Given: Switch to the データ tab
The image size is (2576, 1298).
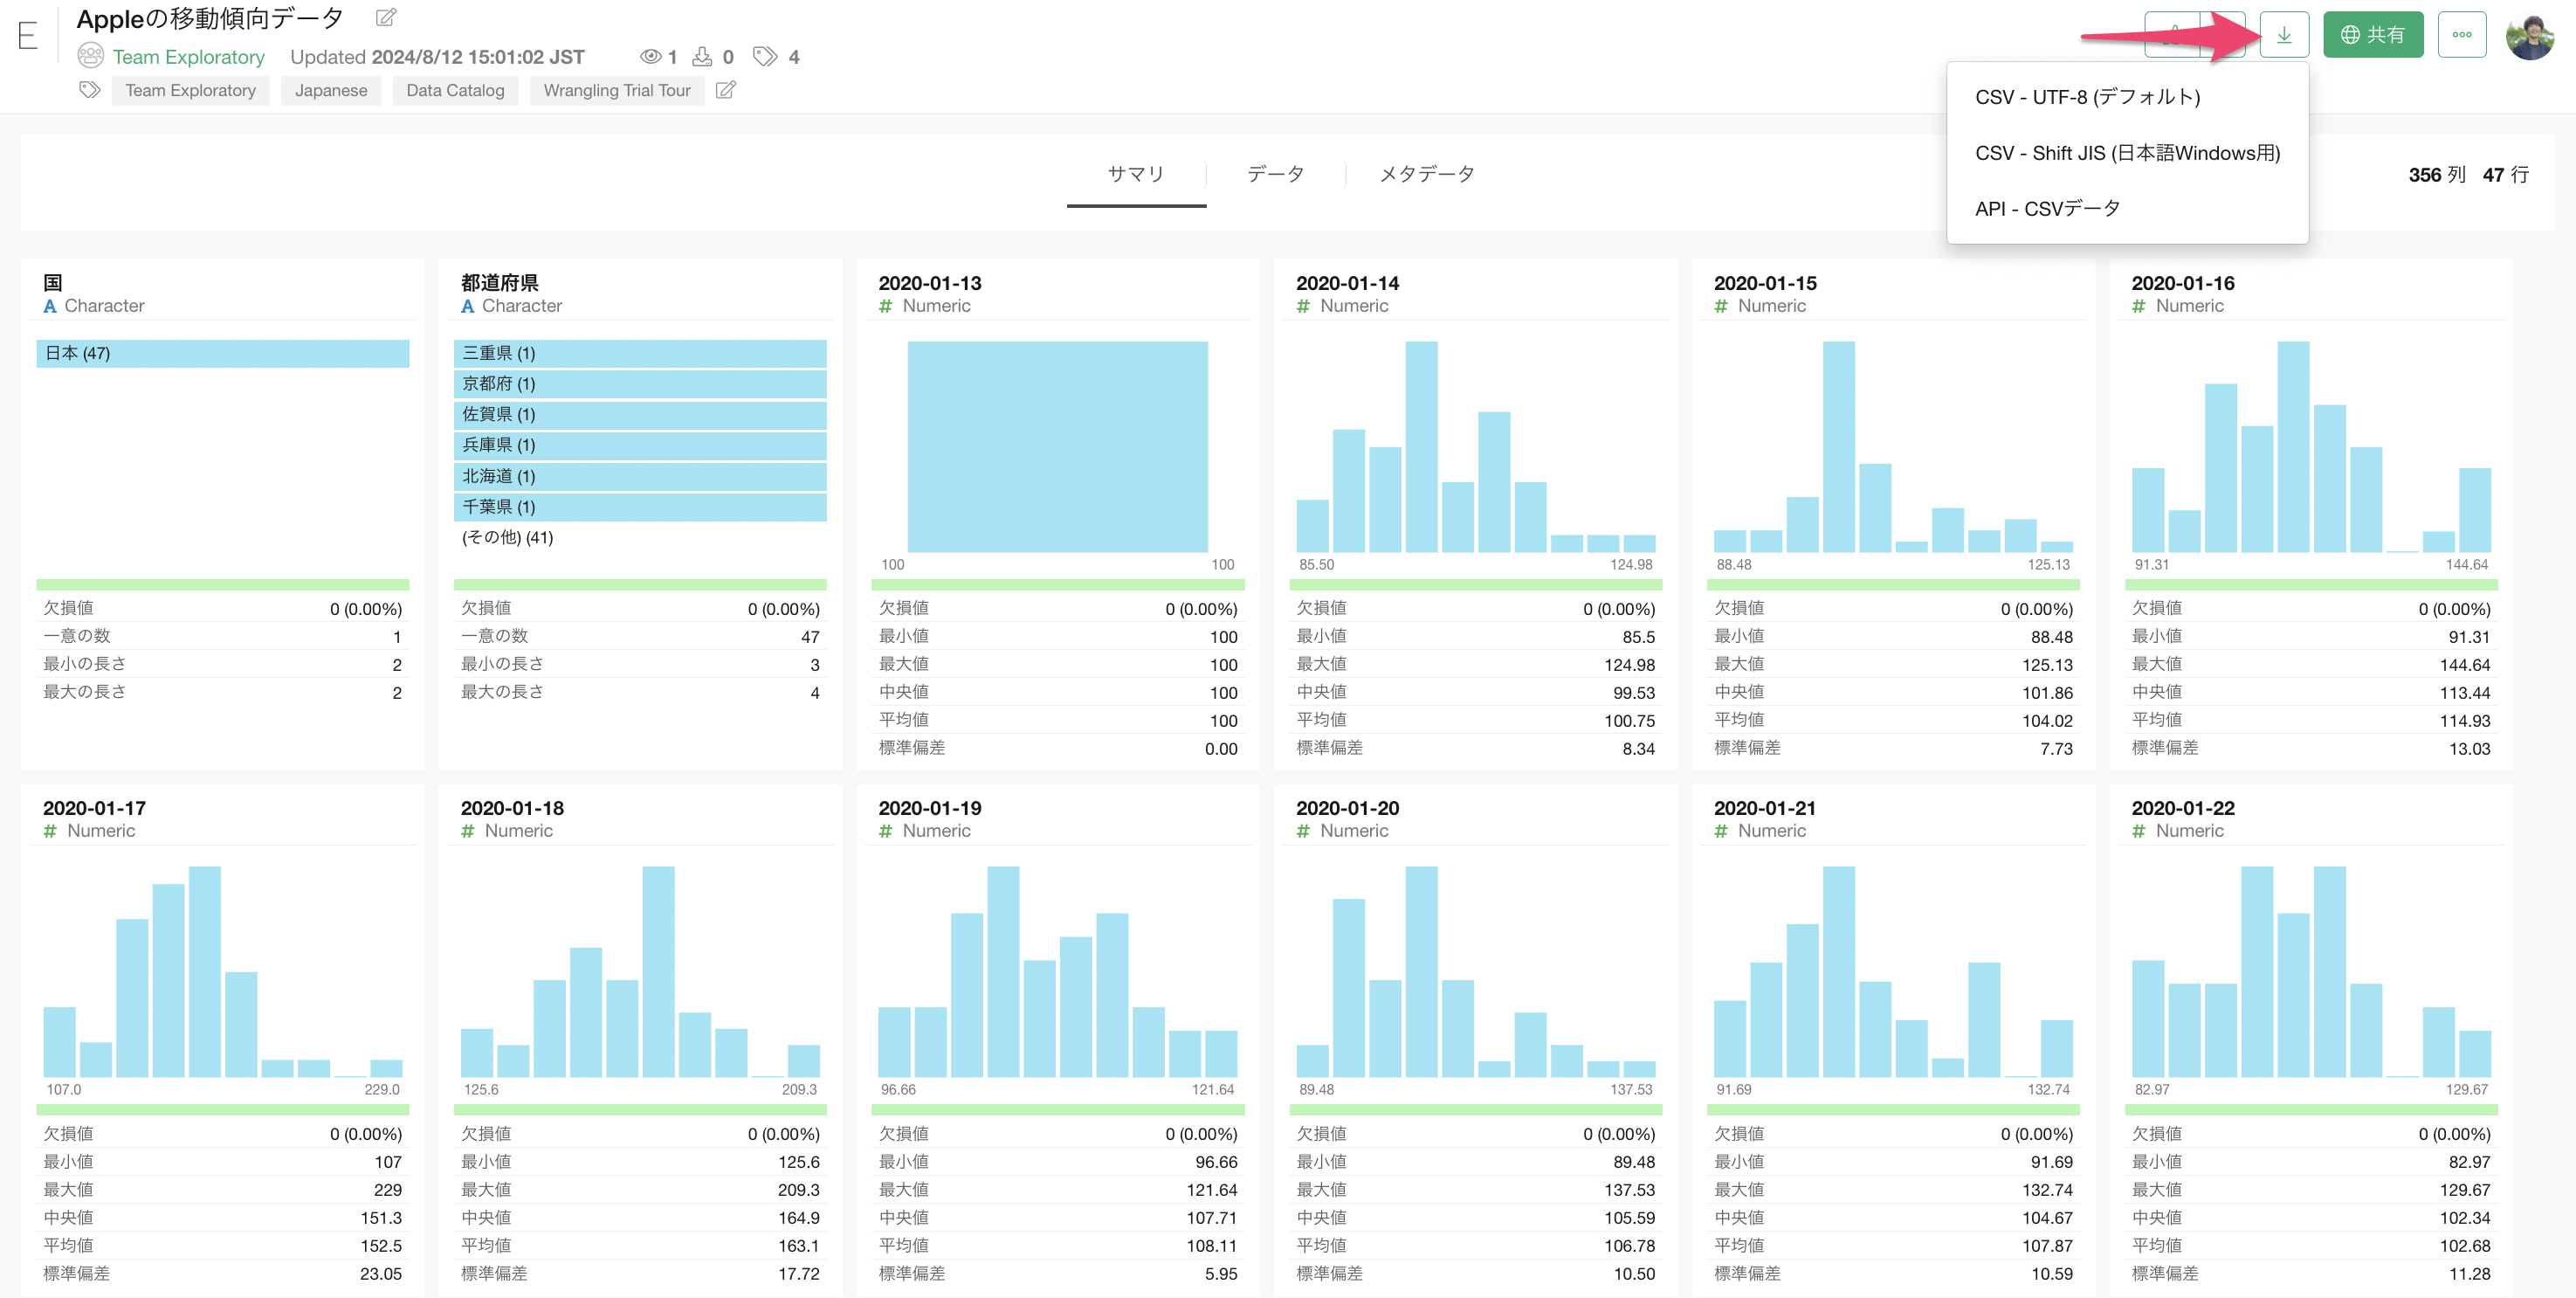Looking at the screenshot, I should tap(1275, 174).
